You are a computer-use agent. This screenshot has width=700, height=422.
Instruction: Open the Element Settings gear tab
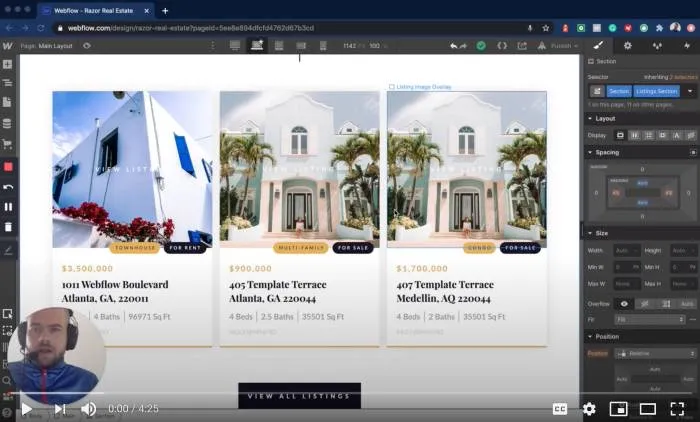628,45
